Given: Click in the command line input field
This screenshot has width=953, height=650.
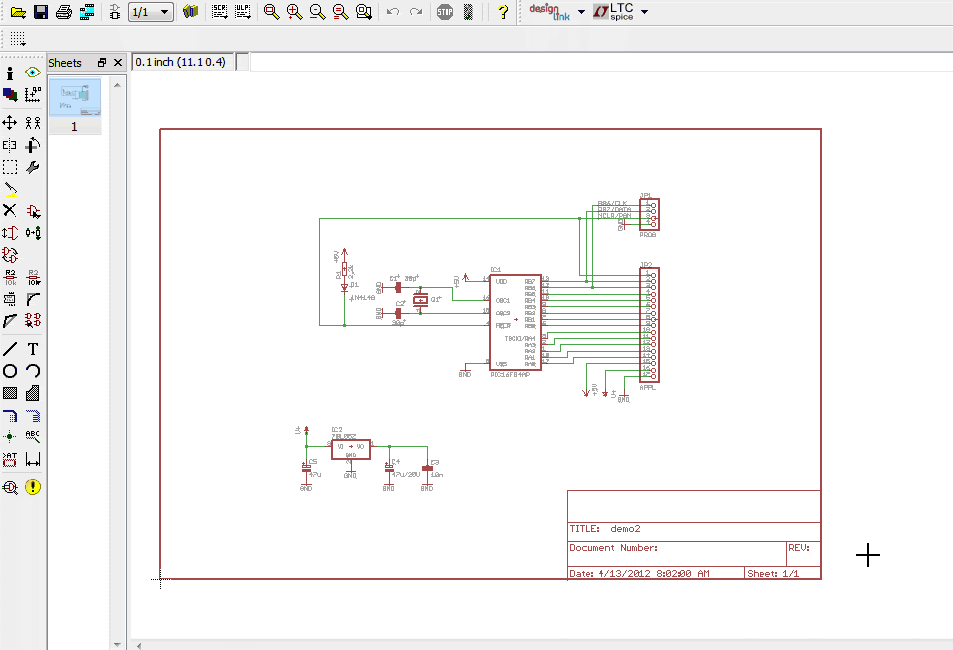Looking at the screenshot, I should [600, 62].
